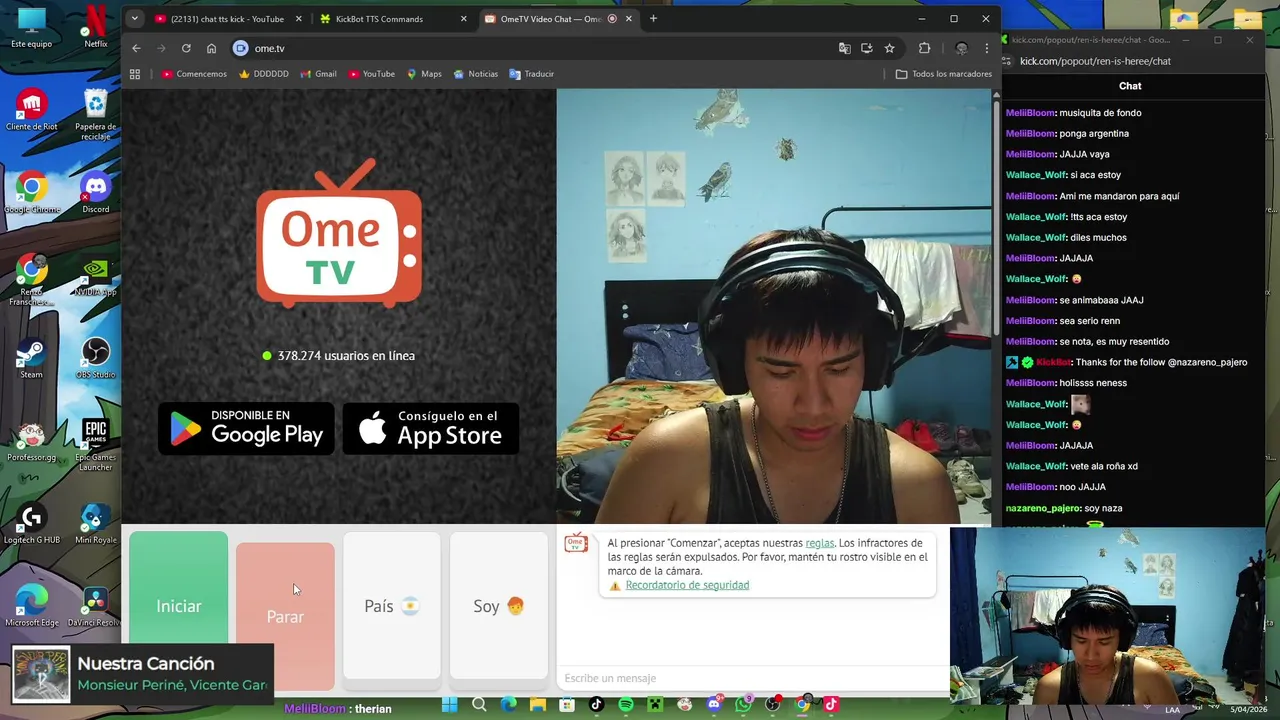Click the install app icon in address bar
This screenshot has width=1280, height=720.
(x=867, y=48)
